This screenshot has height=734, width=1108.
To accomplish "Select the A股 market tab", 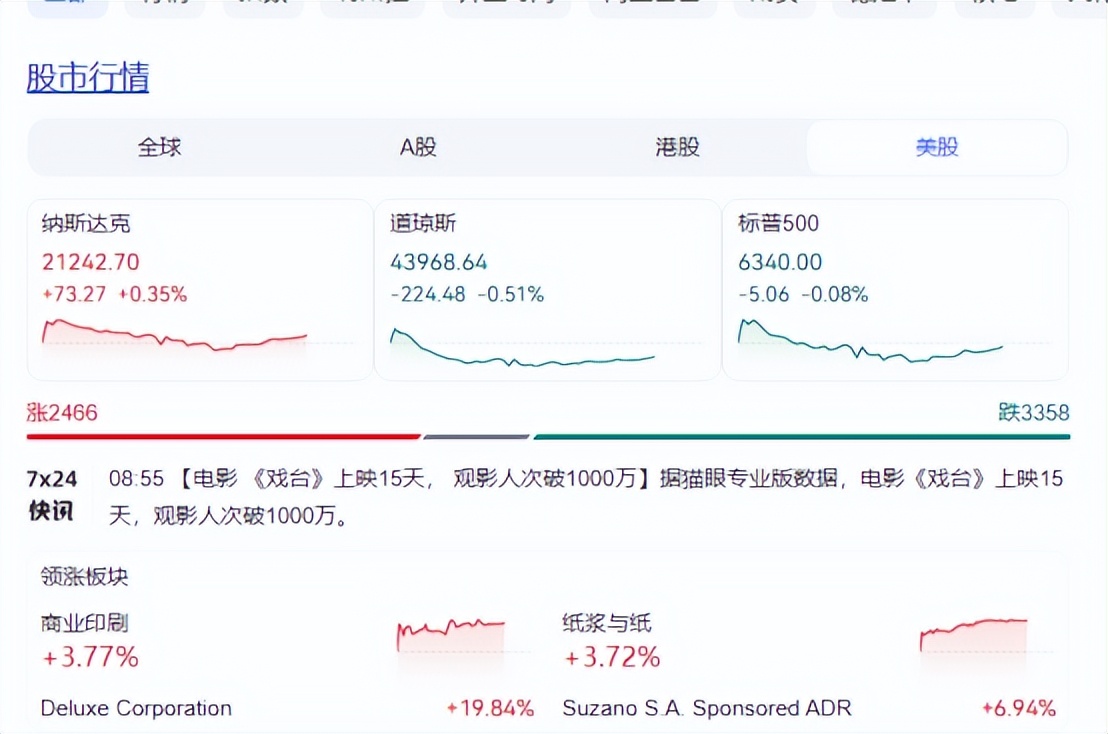I will 418,147.
